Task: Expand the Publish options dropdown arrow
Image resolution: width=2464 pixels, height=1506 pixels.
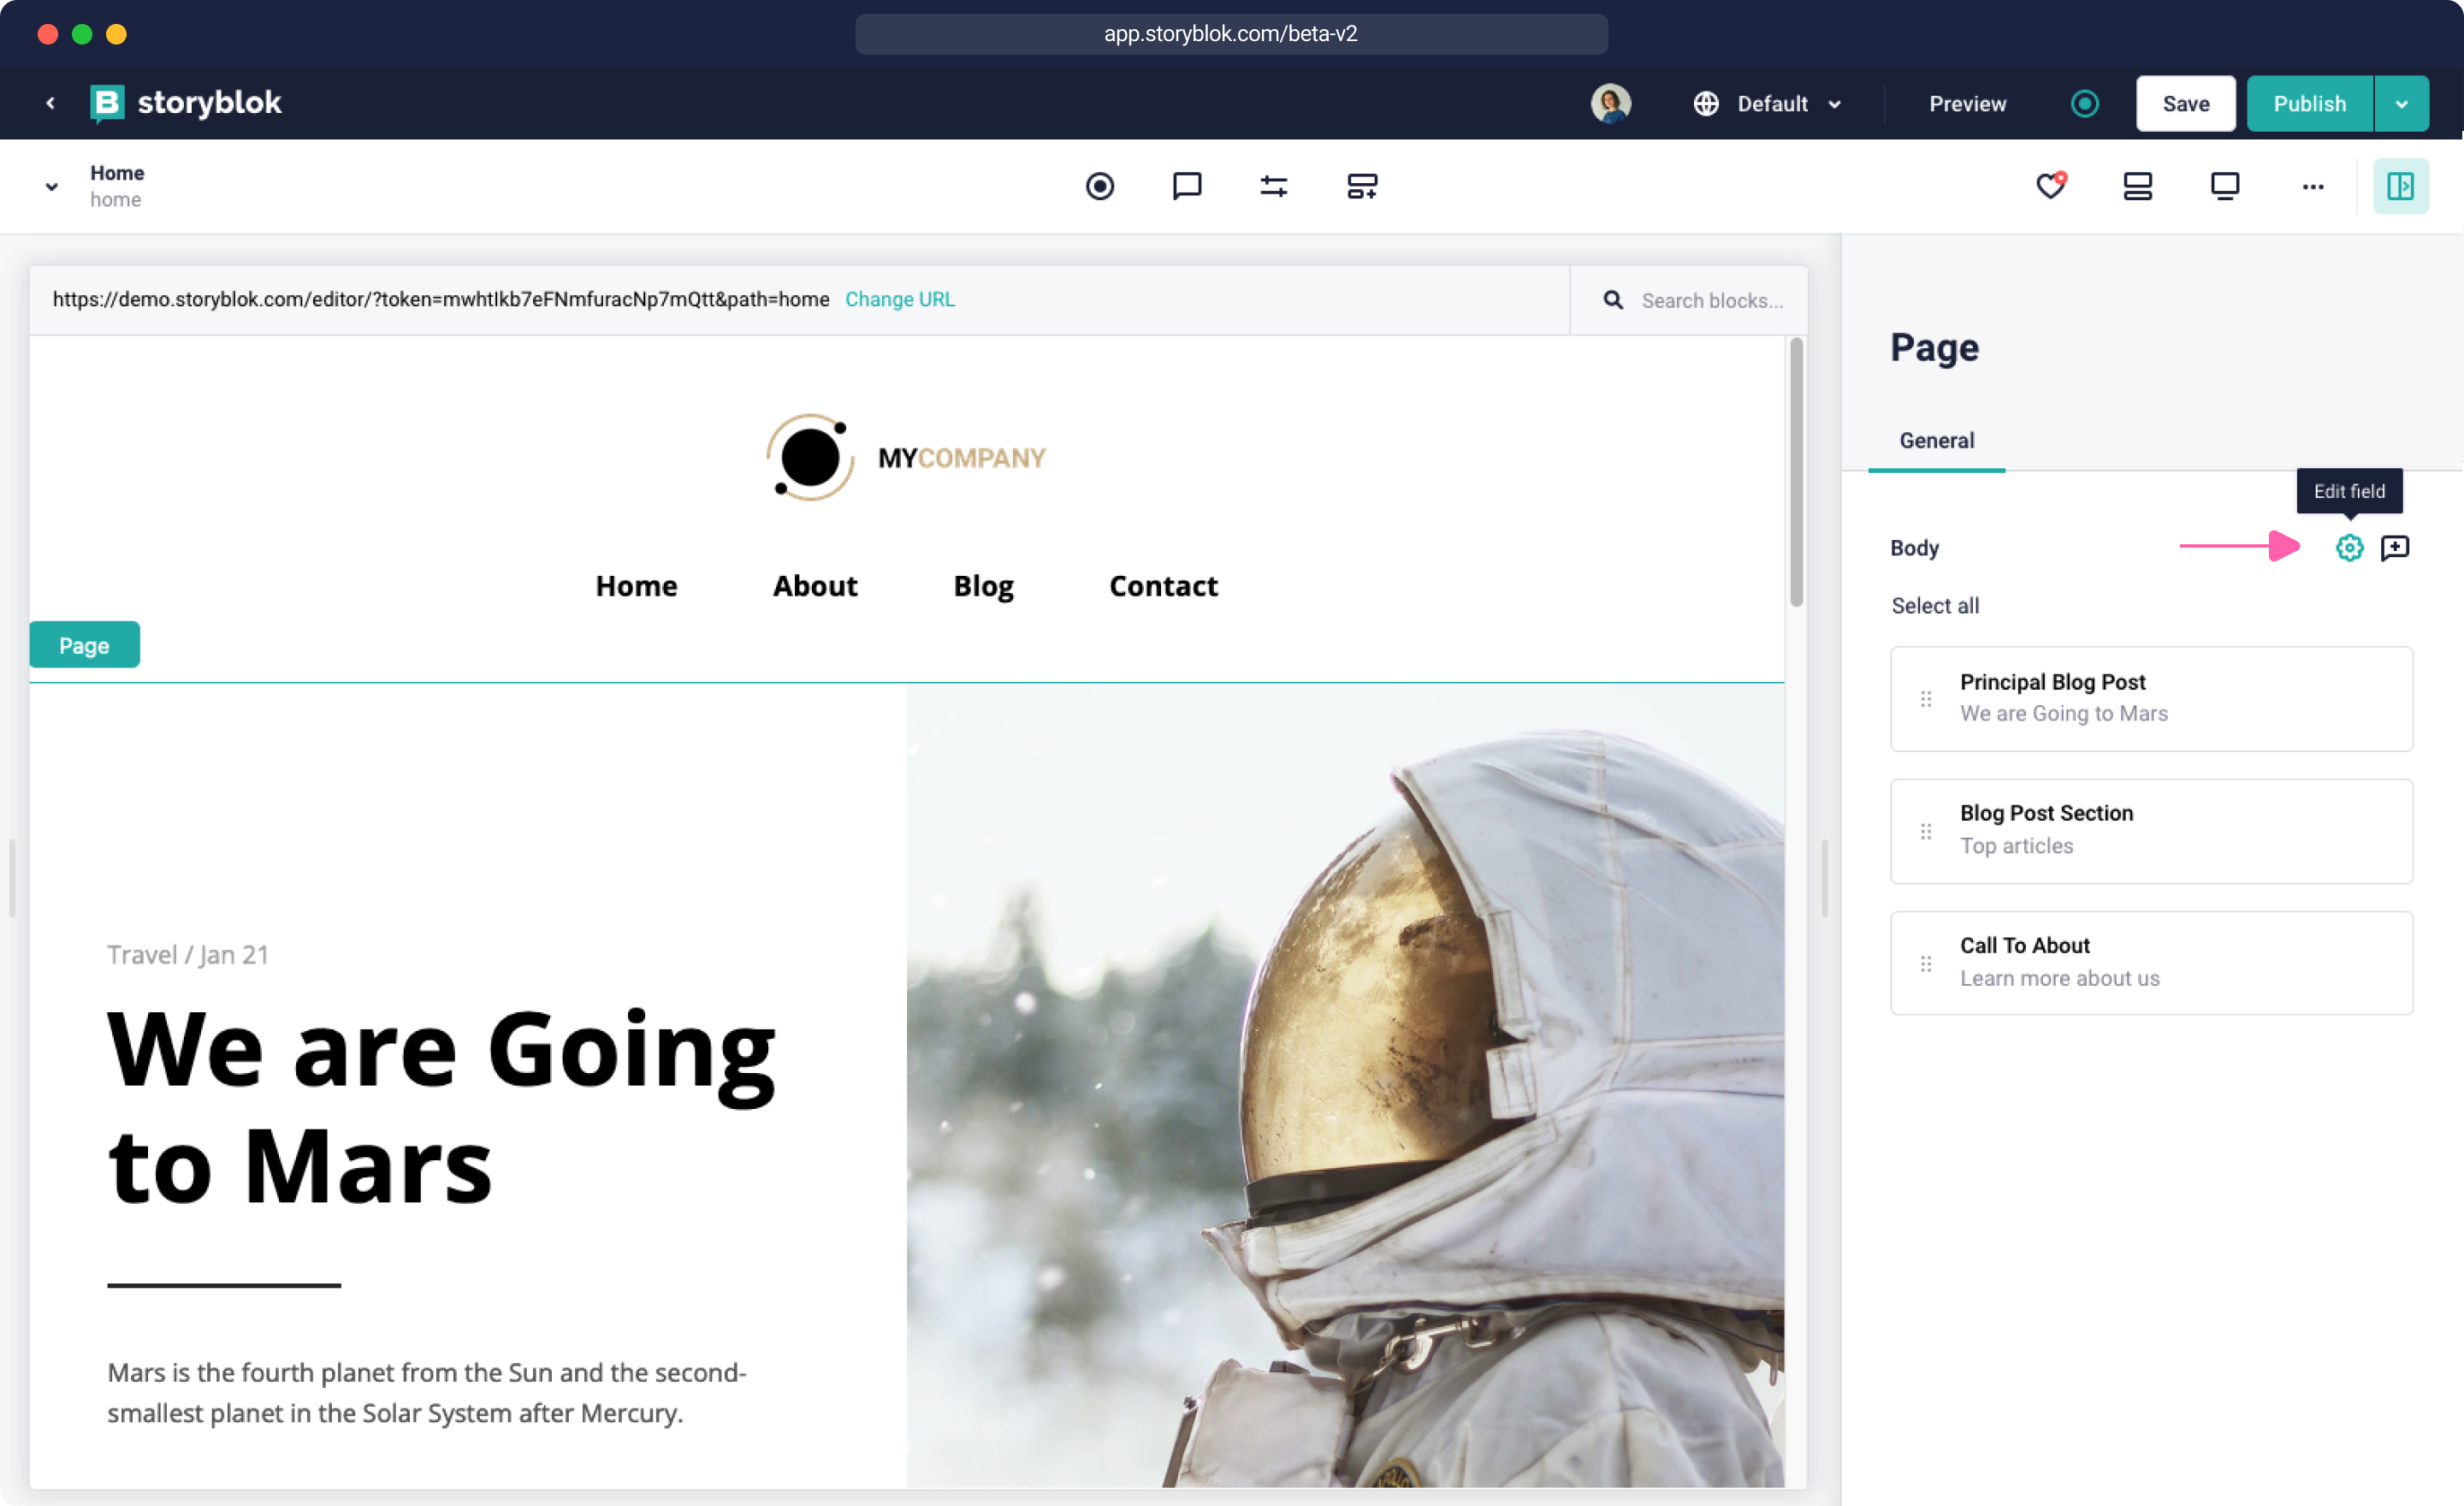Action: tap(2400, 104)
